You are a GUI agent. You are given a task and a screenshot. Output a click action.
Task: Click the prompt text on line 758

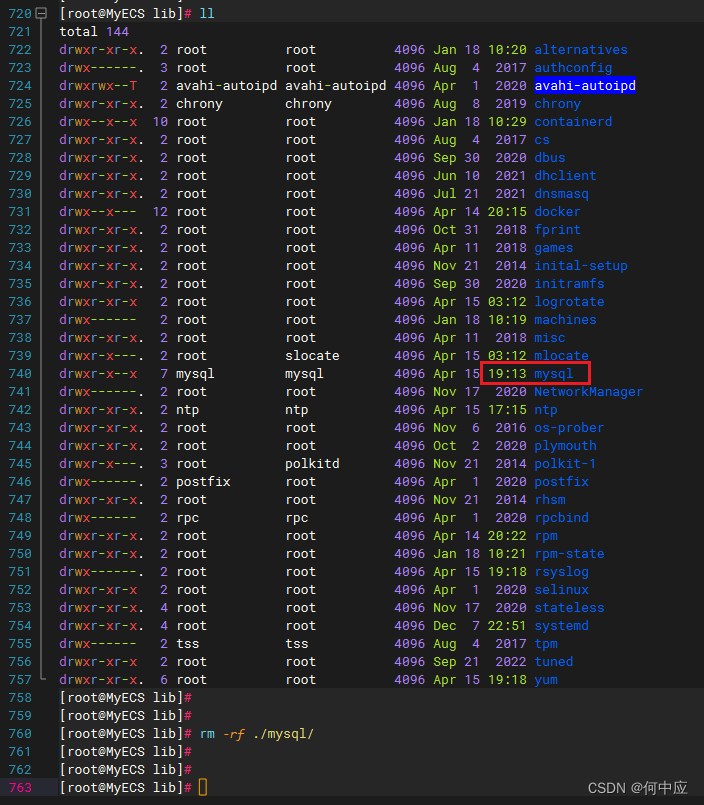coord(126,698)
